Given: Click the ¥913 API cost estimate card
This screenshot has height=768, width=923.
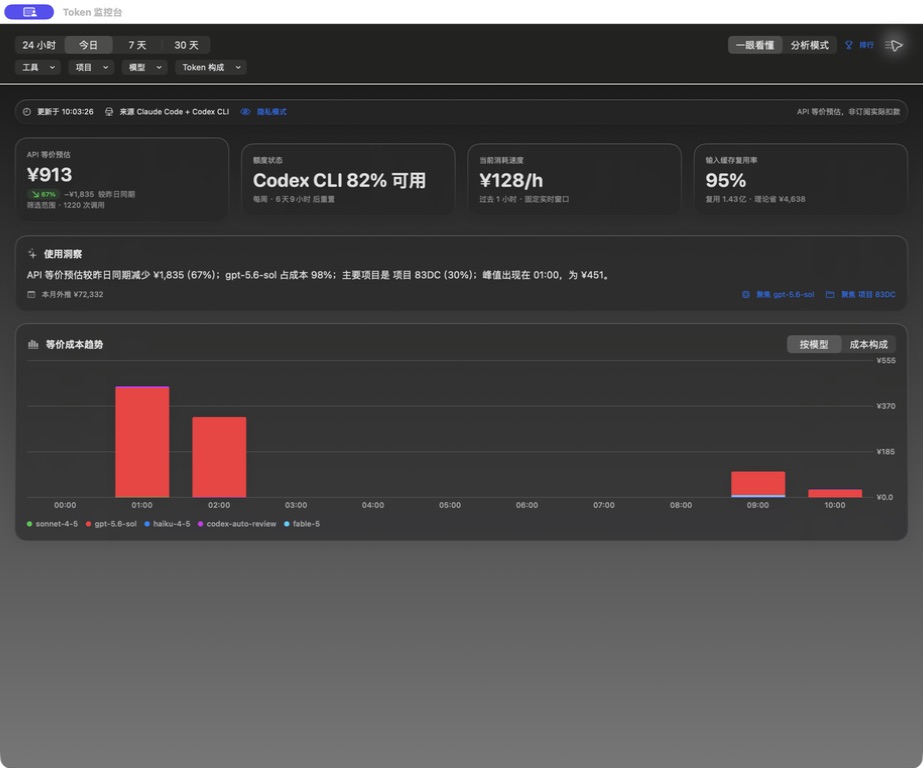Looking at the screenshot, I should pos(122,179).
